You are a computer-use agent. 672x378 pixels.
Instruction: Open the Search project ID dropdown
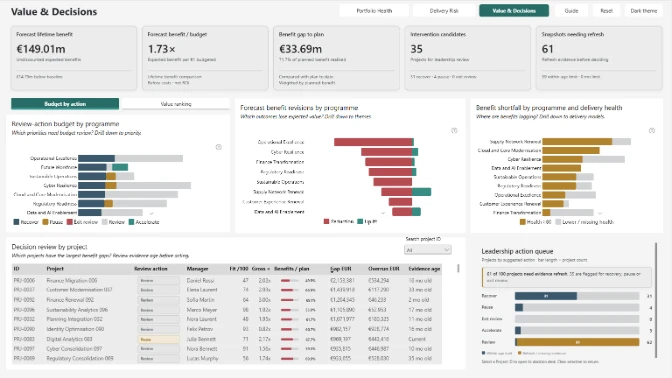coord(428,250)
